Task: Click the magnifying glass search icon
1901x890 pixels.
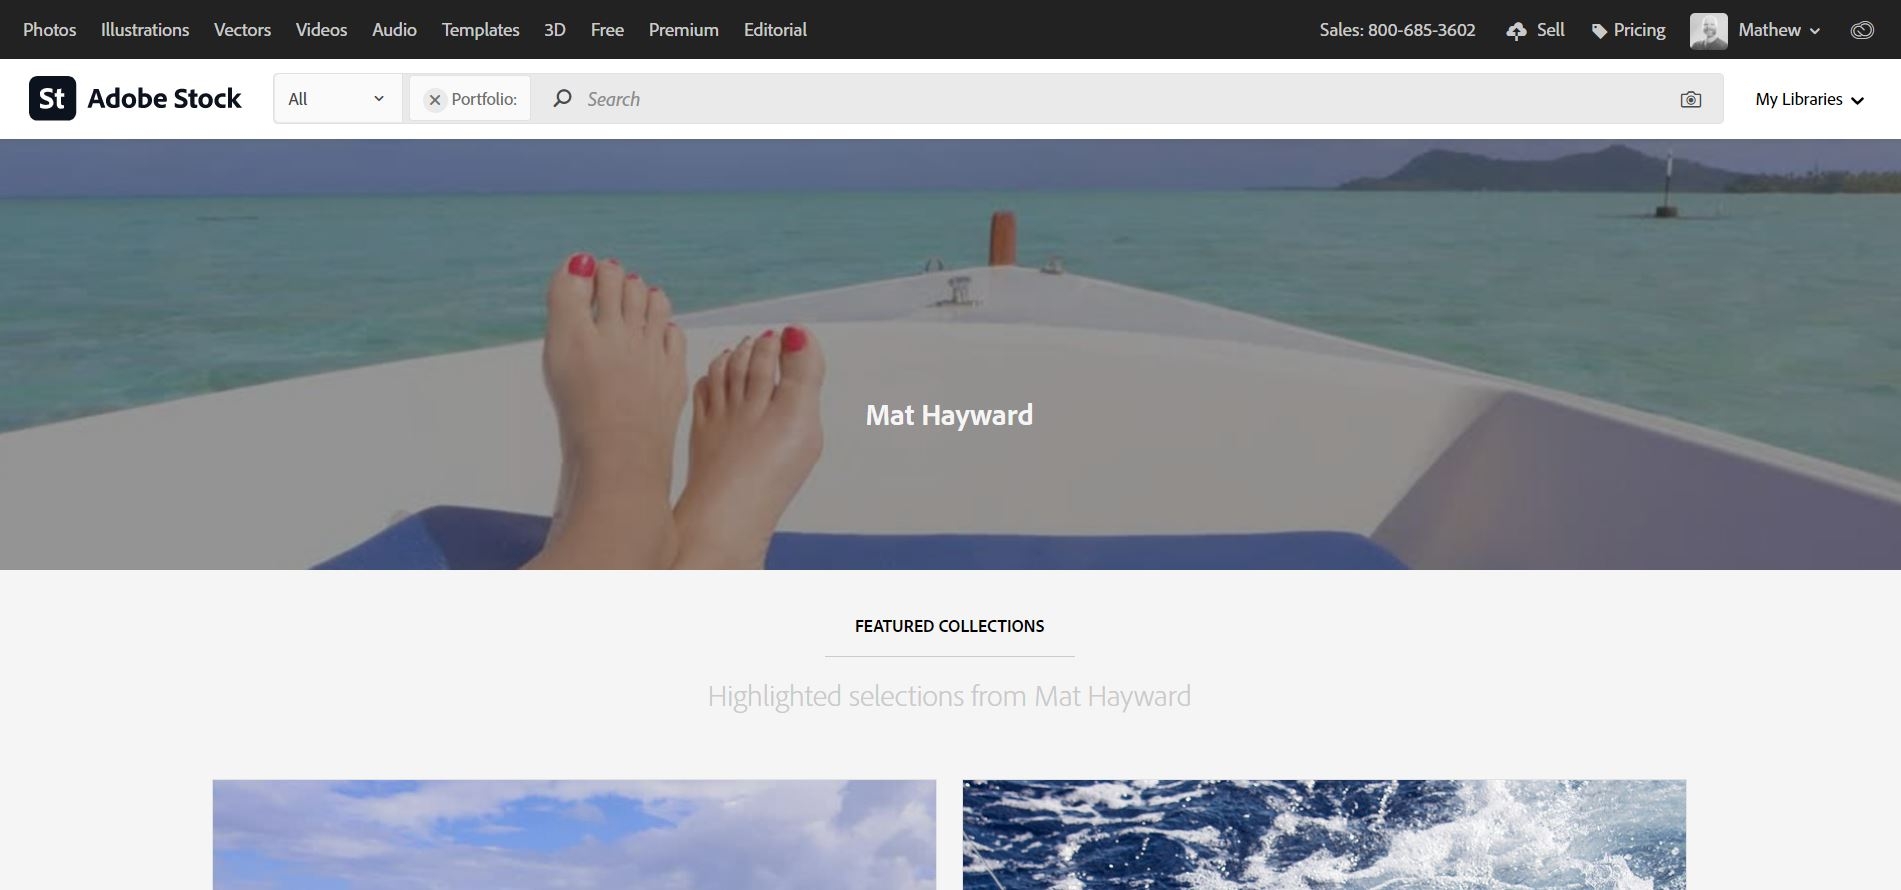Action: [x=563, y=98]
